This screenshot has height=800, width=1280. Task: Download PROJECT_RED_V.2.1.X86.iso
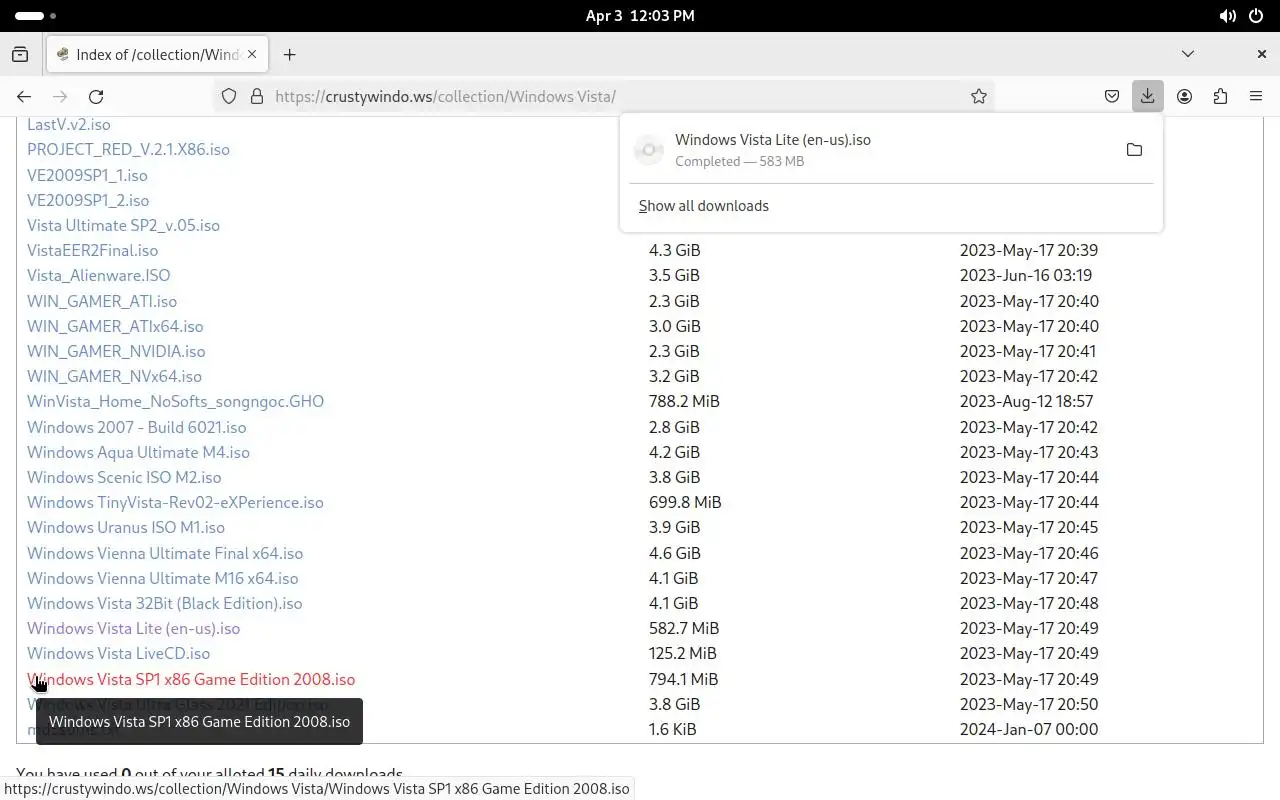128,150
